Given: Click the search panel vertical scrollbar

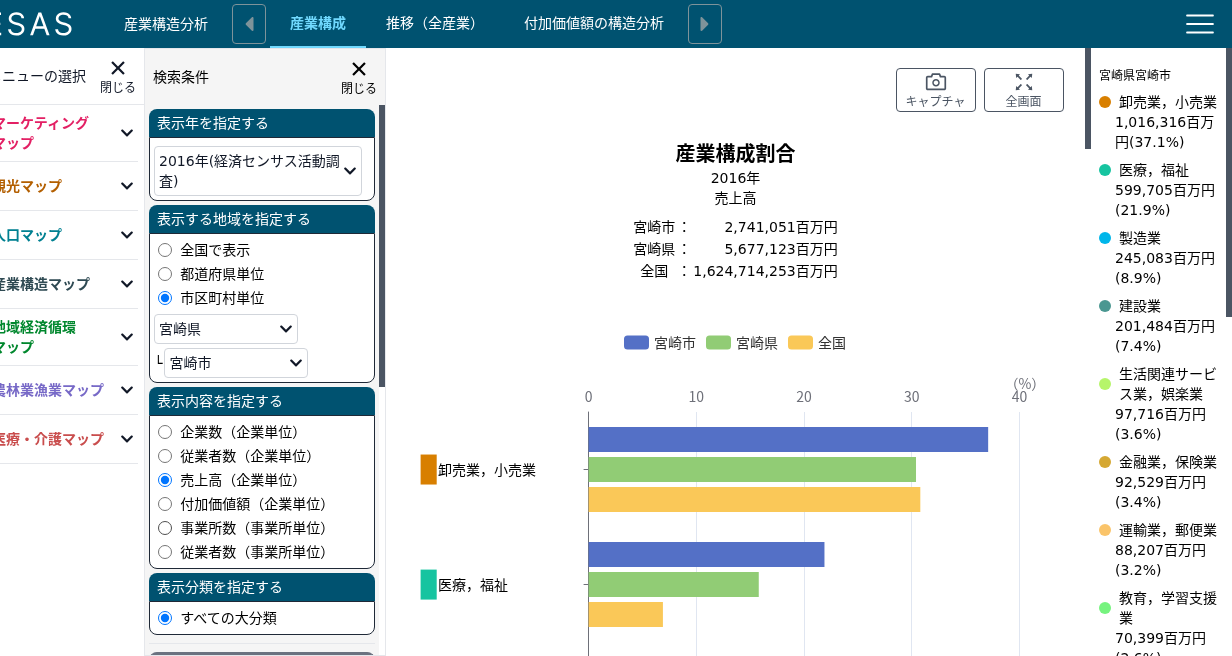Looking at the screenshot, I should click(382, 245).
